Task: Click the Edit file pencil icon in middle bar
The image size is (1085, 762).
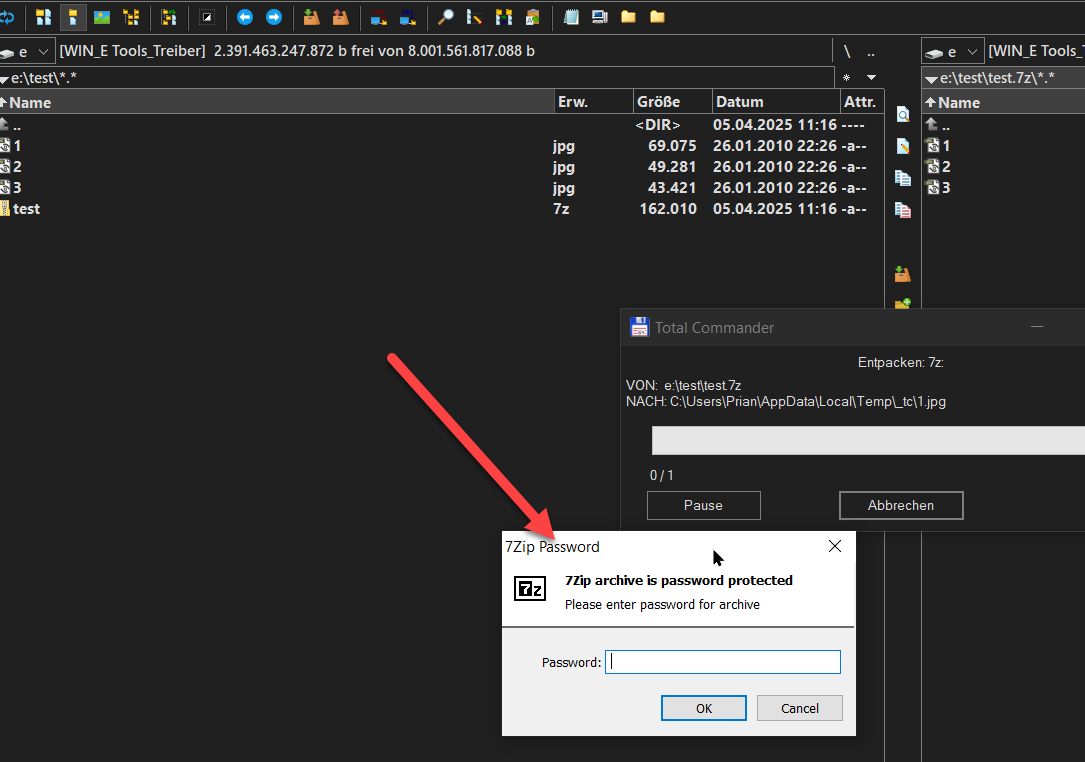Action: [903, 146]
